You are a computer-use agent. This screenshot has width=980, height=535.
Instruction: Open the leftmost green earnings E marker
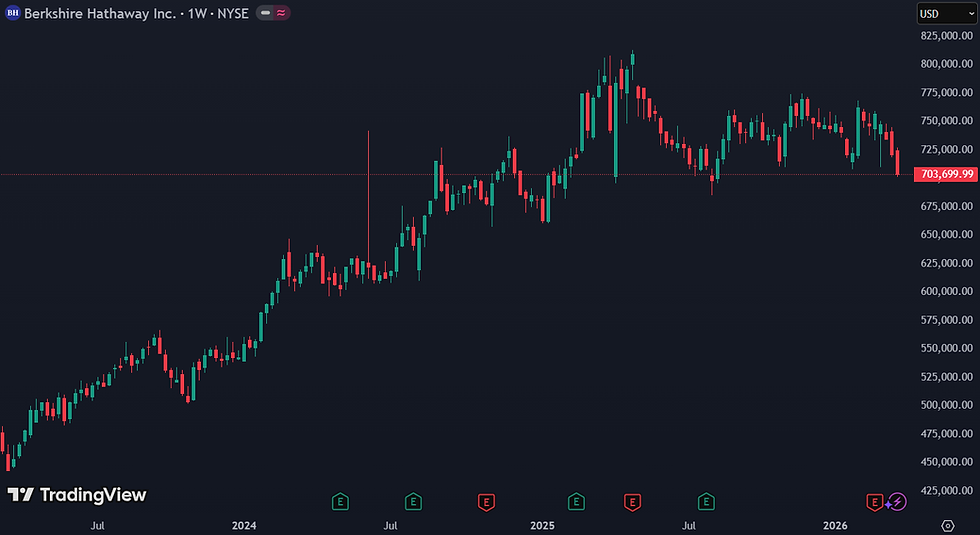tap(340, 501)
